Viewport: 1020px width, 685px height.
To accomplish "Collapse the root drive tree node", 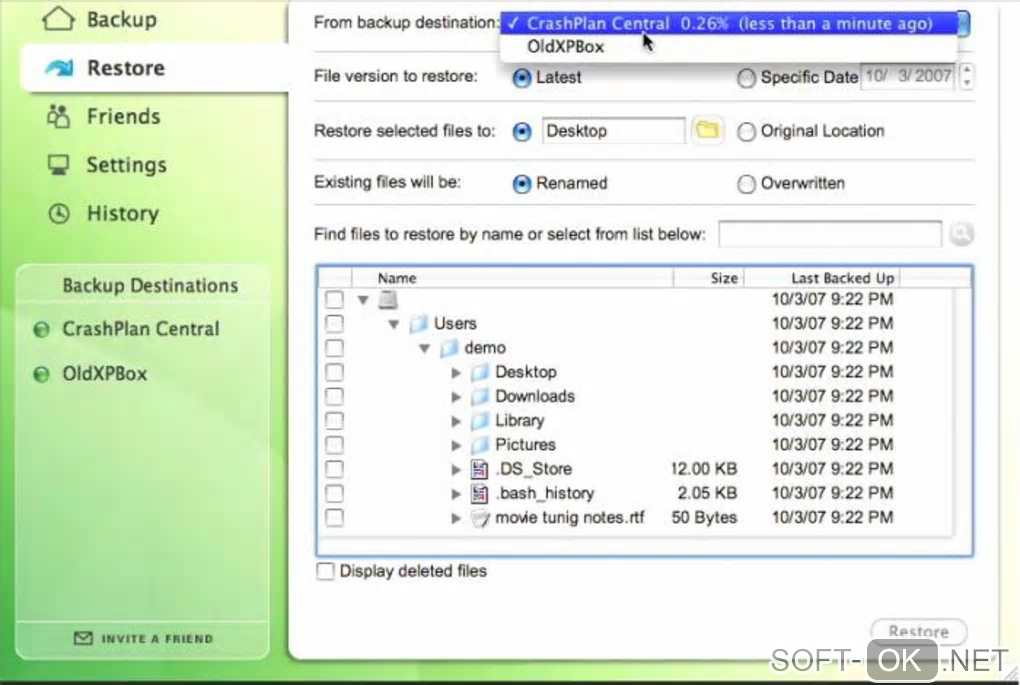I will pyautogui.click(x=363, y=300).
